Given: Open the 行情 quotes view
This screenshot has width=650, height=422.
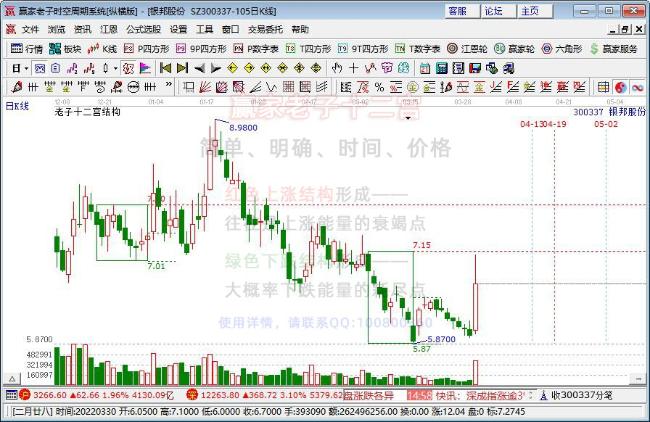Looking at the screenshot, I should (27, 49).
